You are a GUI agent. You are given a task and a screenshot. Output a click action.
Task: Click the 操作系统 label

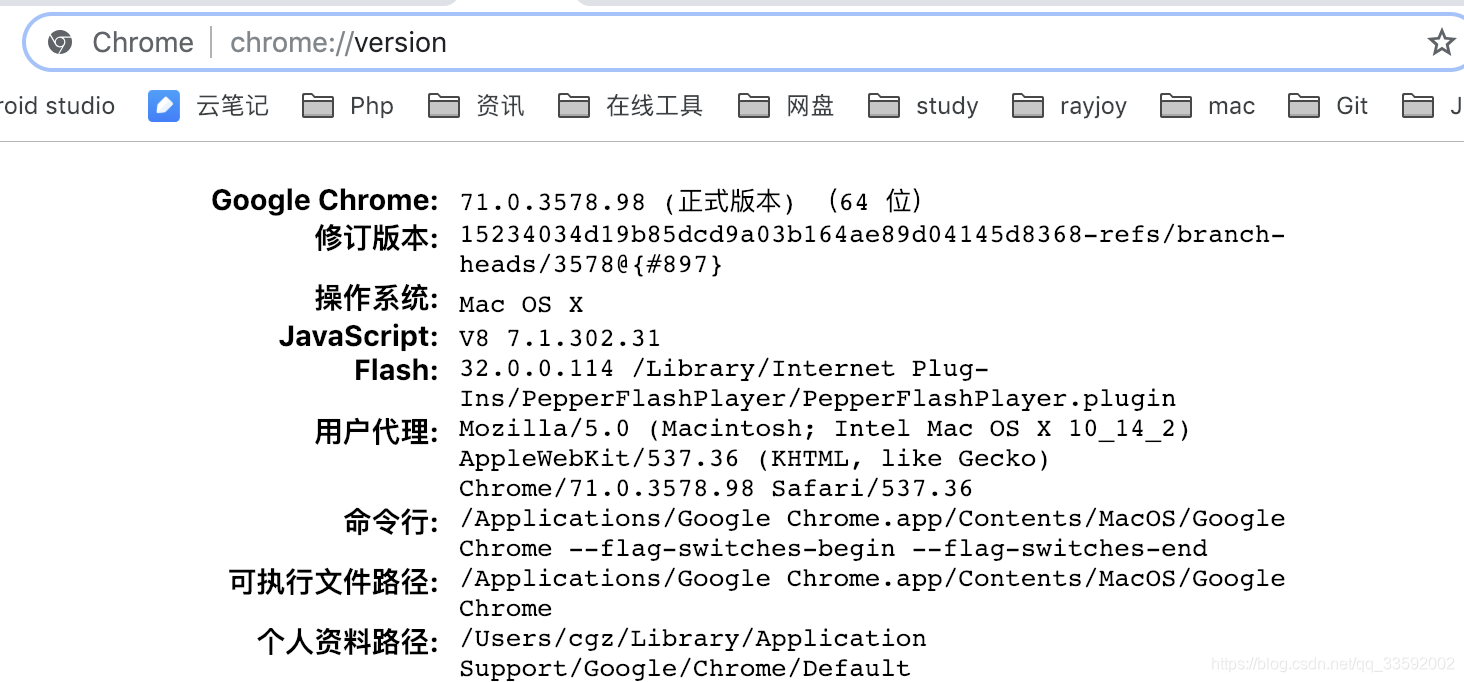377,298
